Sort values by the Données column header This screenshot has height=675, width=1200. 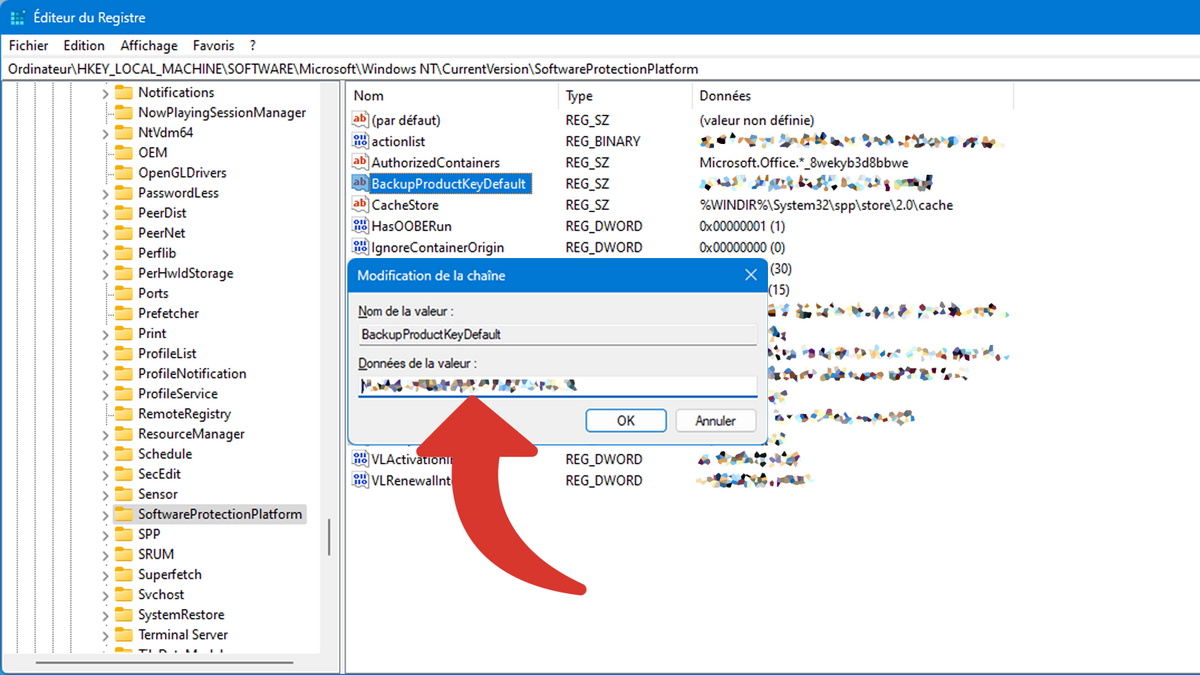click(852, 96)
